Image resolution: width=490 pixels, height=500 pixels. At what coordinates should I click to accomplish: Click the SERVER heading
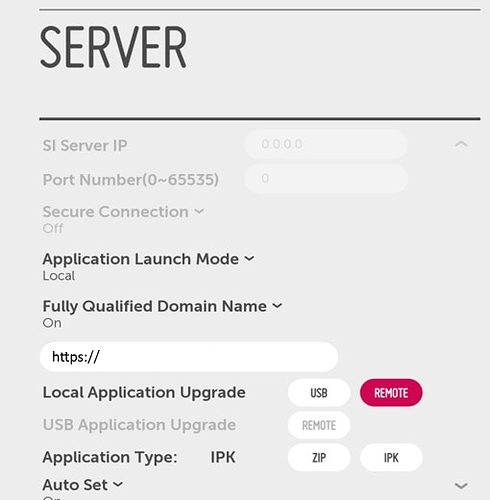click(x=113, y=47)
